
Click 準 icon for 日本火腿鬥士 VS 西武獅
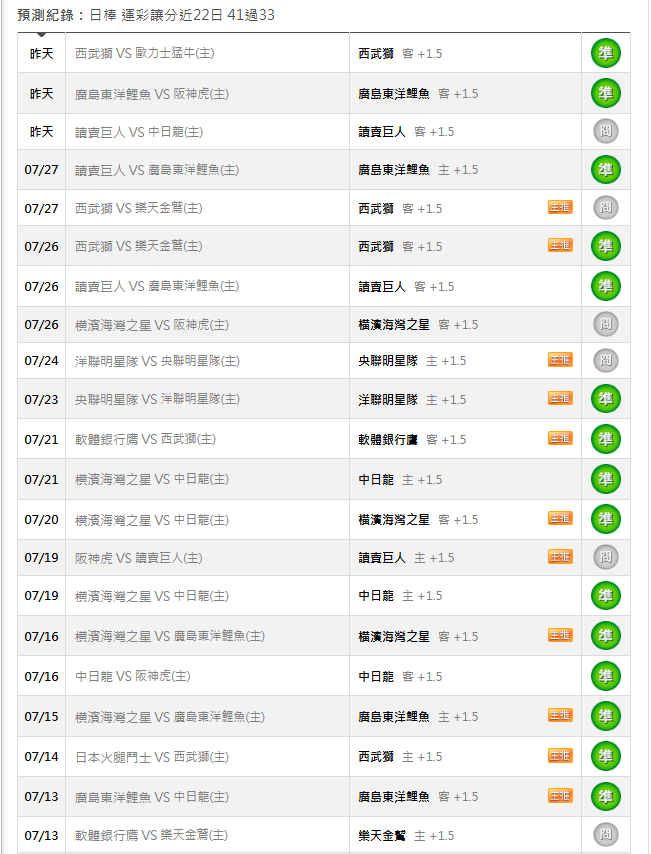point(606,757)
